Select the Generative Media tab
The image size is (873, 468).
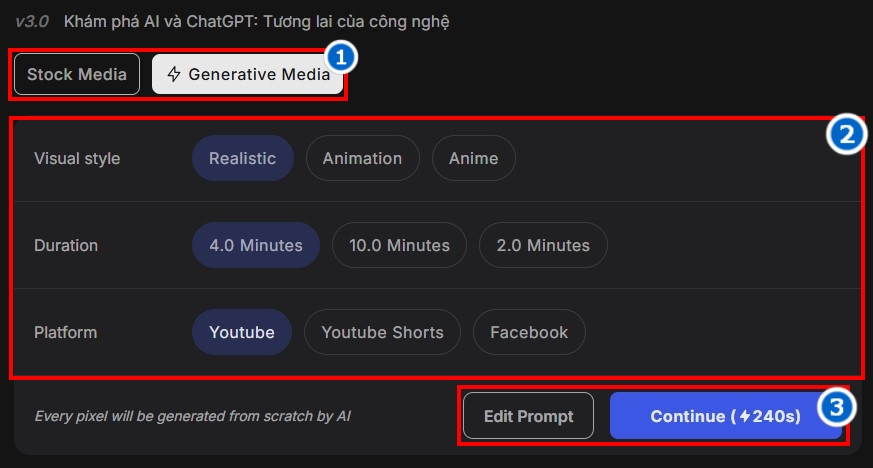click(247, 74)
